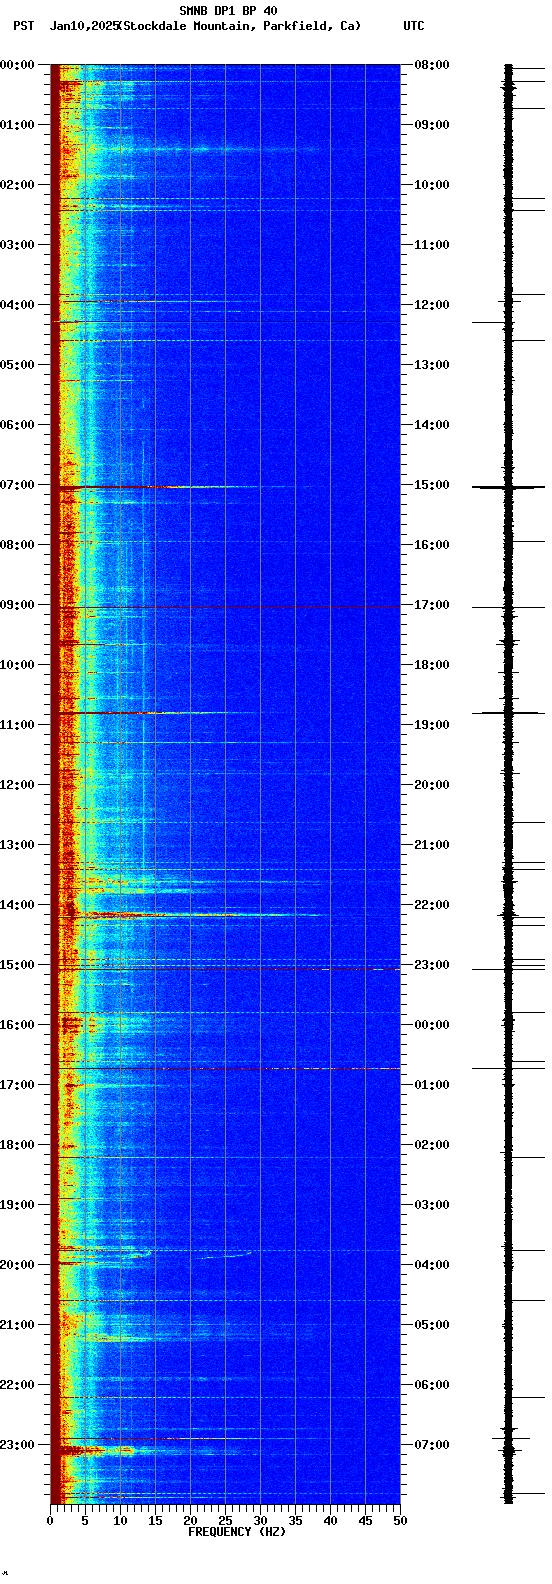Click the 35 Hz frequency tick label
Viewport: 552px width, 1584px height.
[295, 1521]
